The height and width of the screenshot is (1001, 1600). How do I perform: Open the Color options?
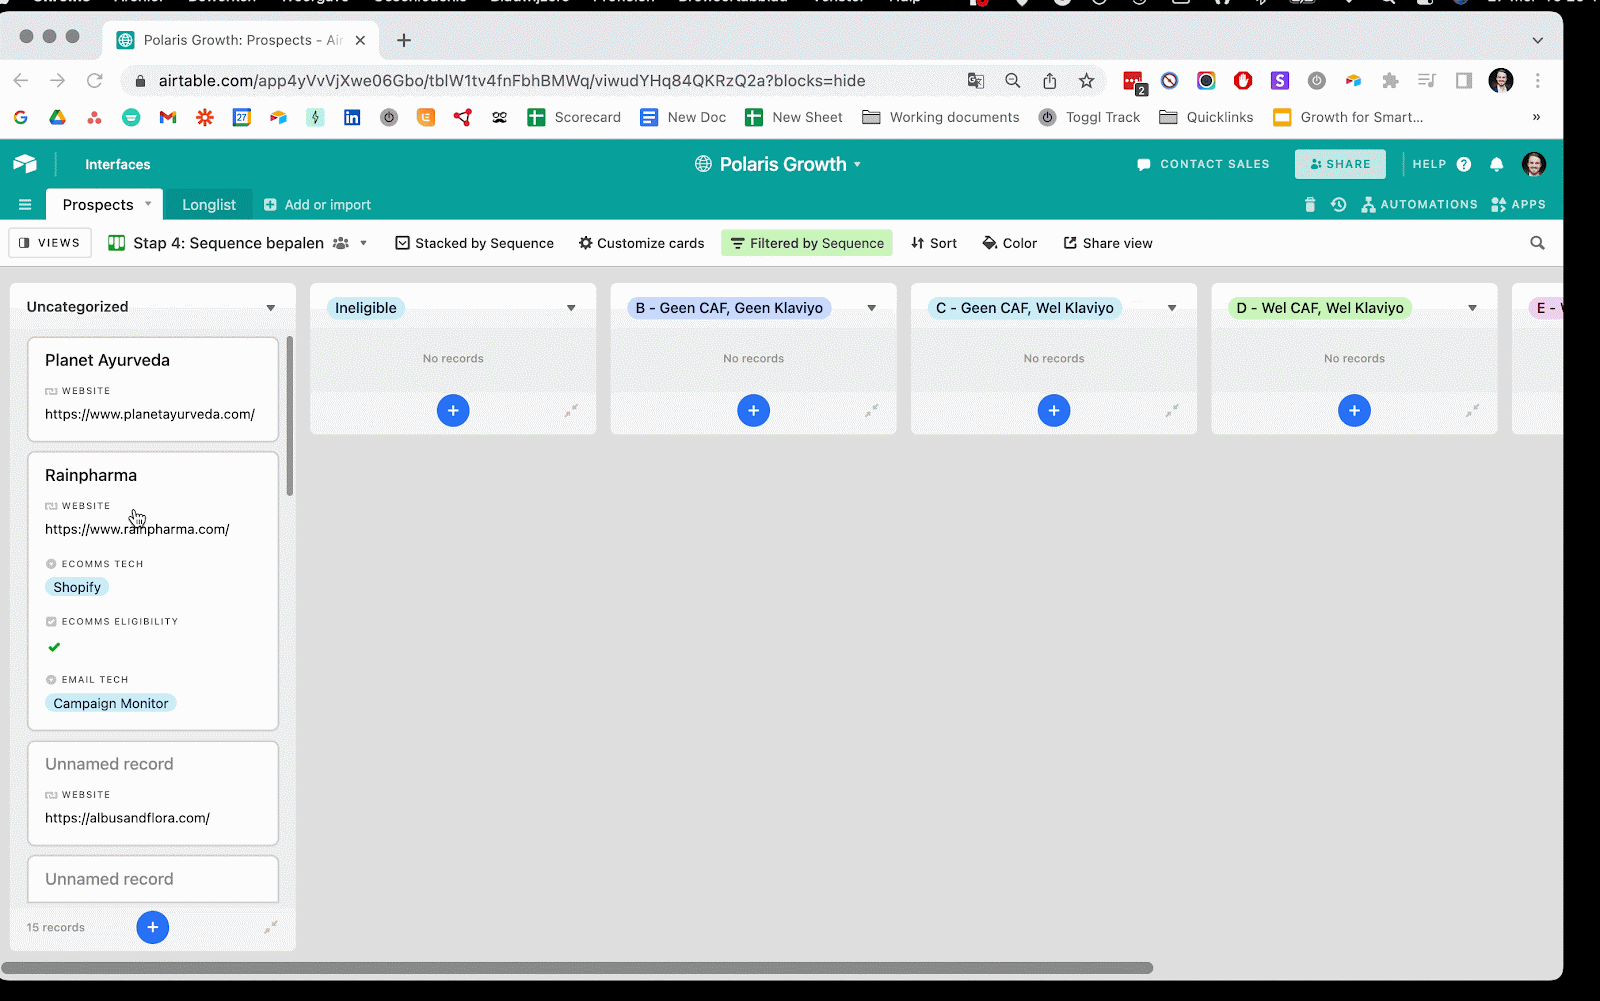click(1010, 243)
